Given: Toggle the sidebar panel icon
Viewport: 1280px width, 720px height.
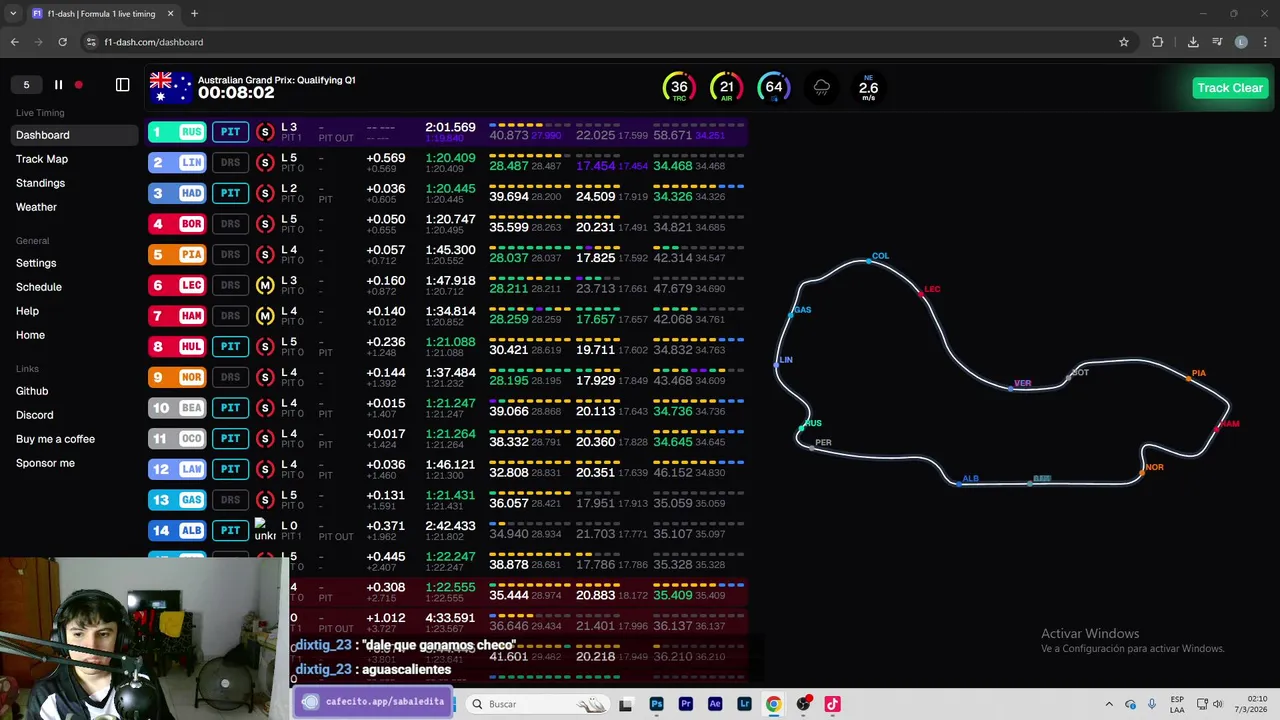Looking at the screenshot, I should coord(122,85).
